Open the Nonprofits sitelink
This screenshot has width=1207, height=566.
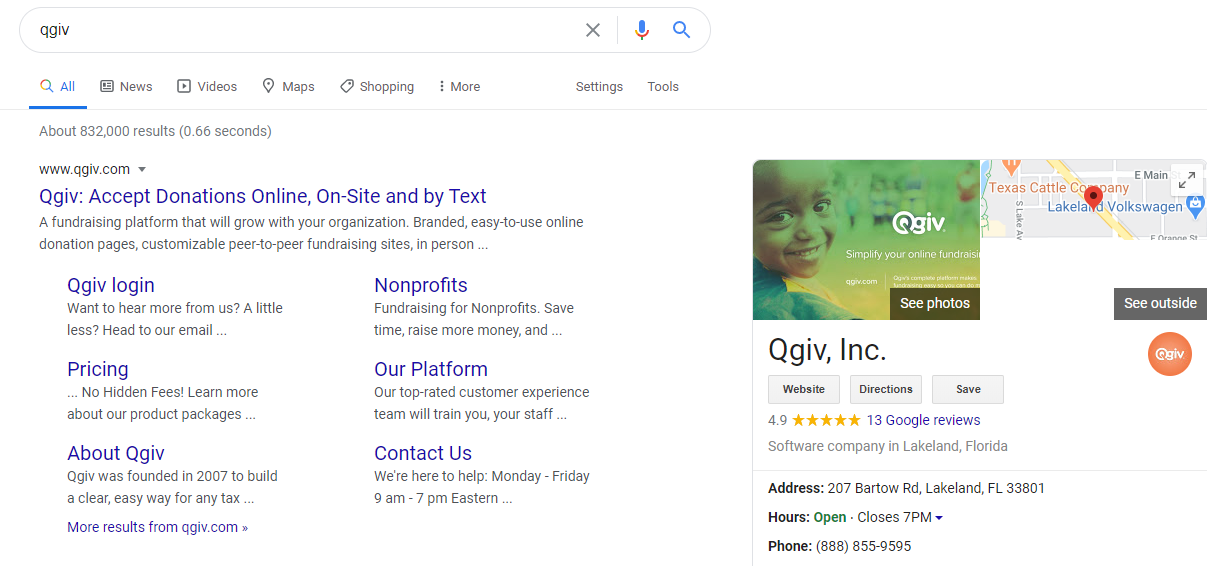tap(421, 285)
